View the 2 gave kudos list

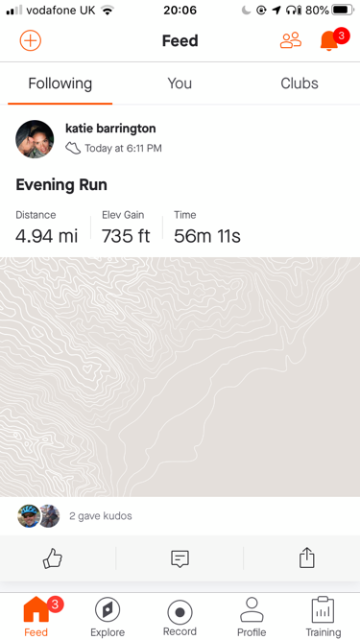(x=100, y=516)
